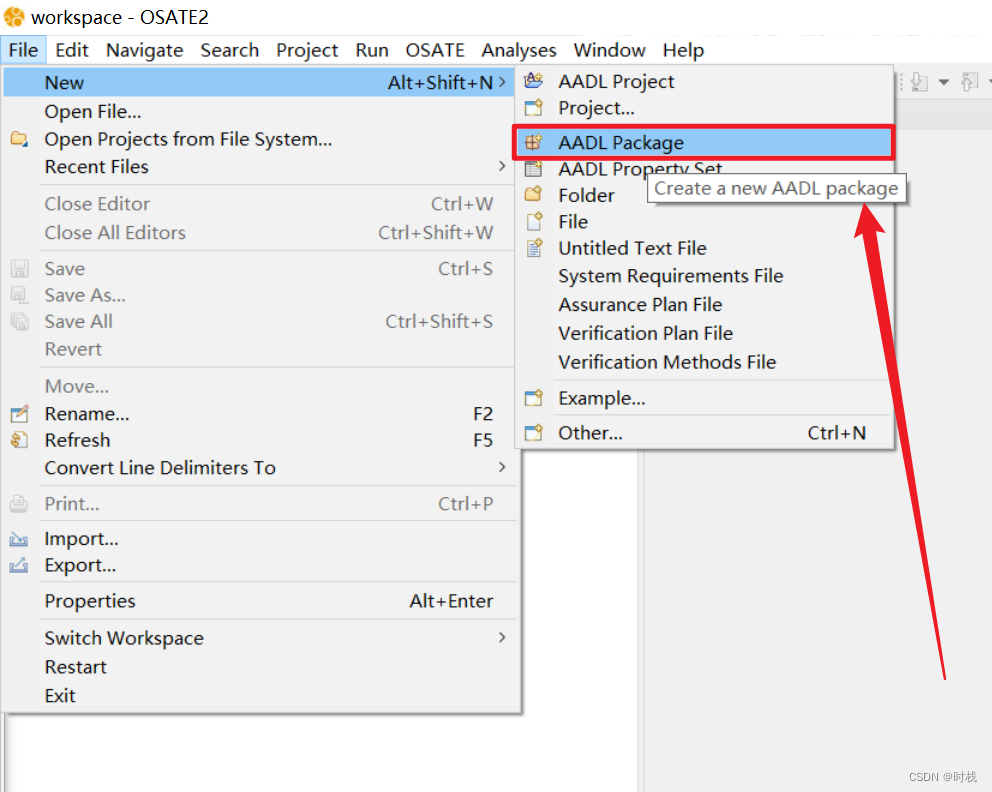Screen dimensions: 992x792
Task: Click the Import icon
Action: click(x=19, y=539)
